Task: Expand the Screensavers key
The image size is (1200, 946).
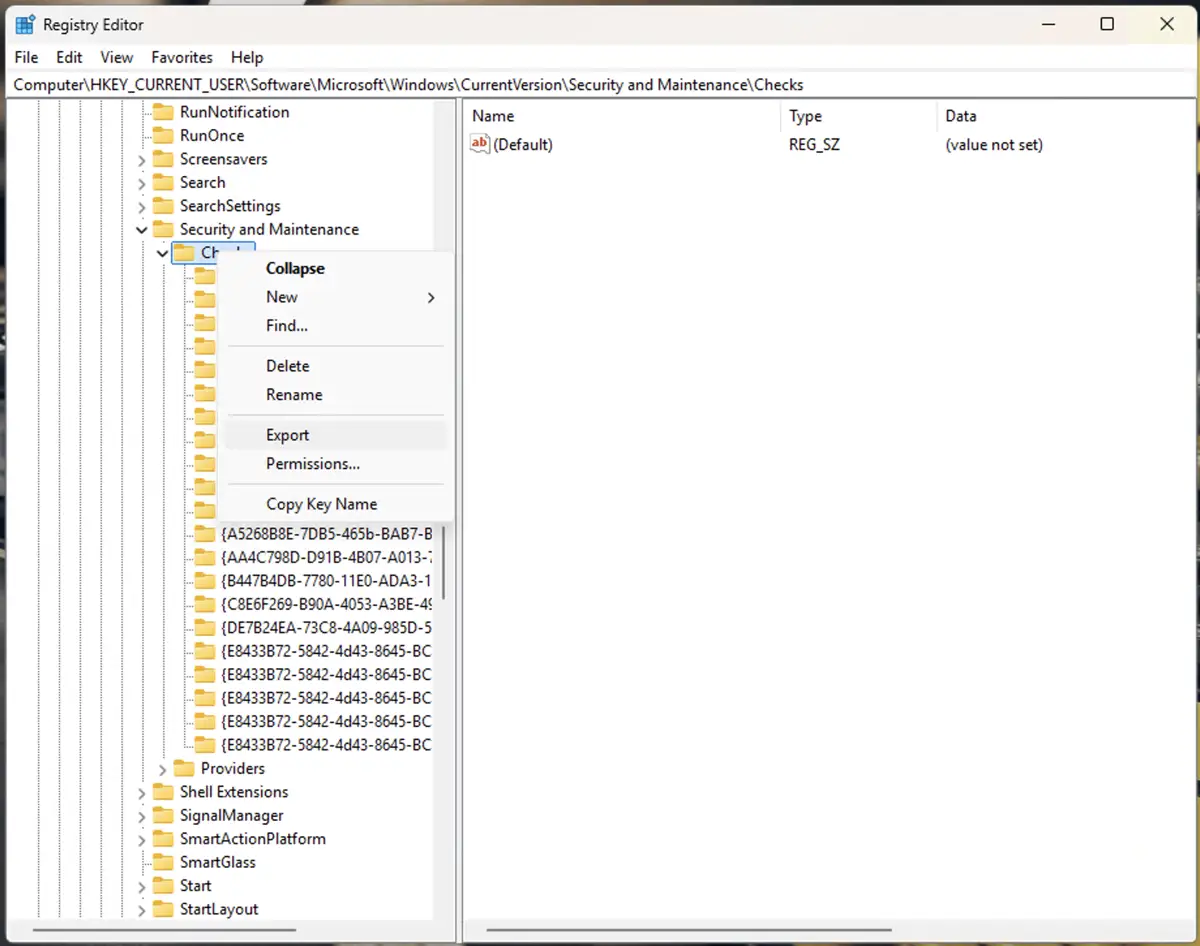Action: [141, 159]
